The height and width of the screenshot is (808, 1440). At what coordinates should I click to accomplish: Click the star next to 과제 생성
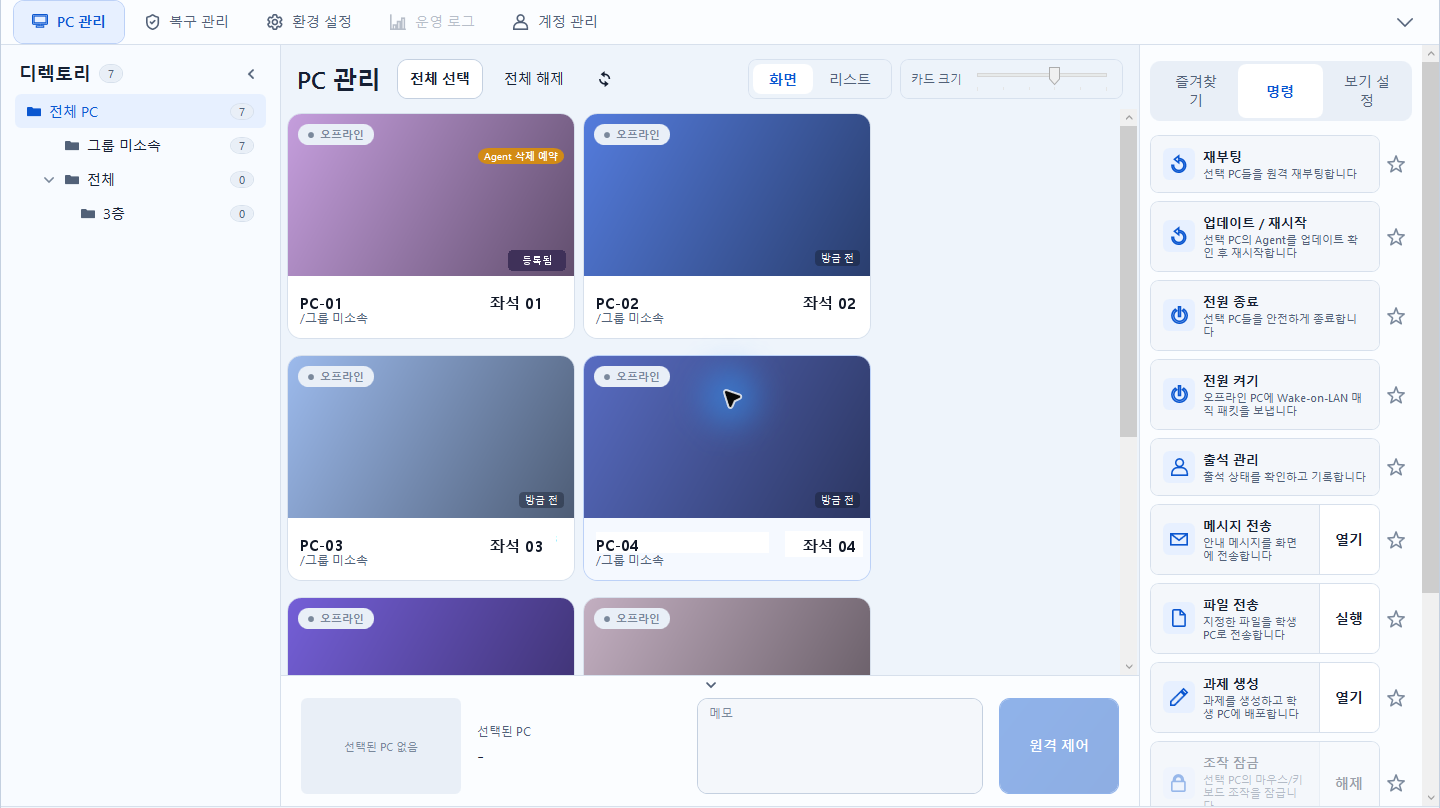pos(1396,698)
